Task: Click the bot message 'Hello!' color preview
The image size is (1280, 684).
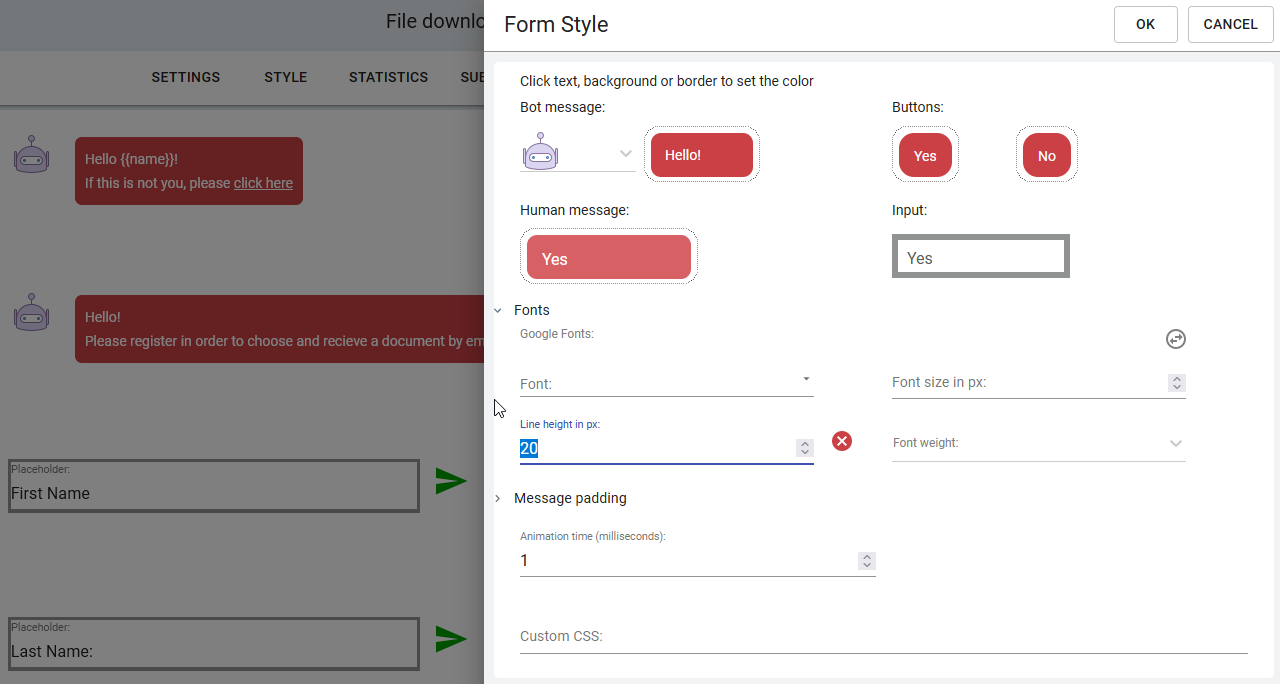Action: pos(701,155)
